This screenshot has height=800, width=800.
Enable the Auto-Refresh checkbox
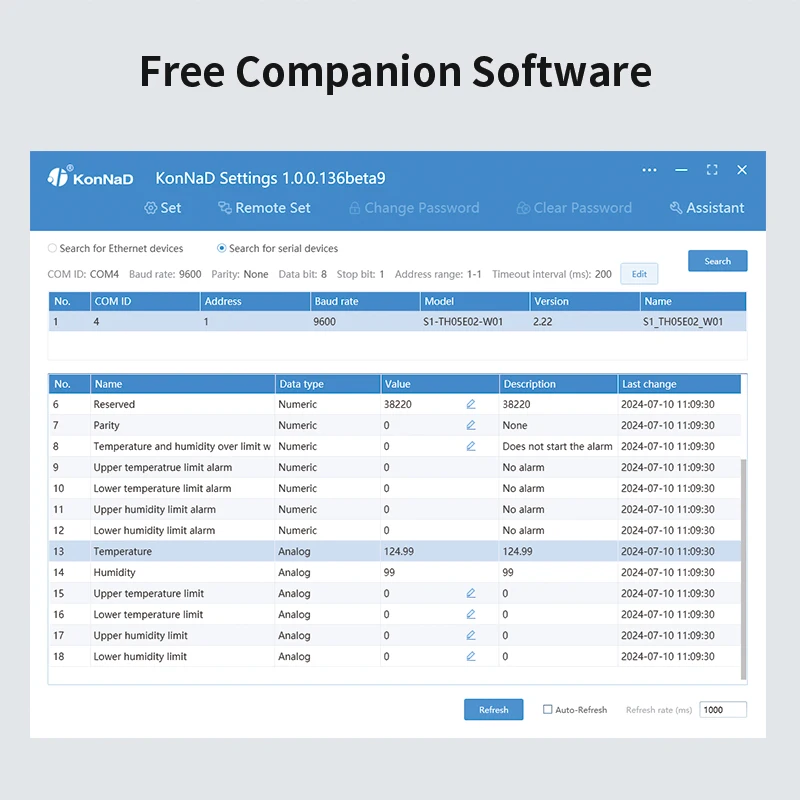point(547,709)
